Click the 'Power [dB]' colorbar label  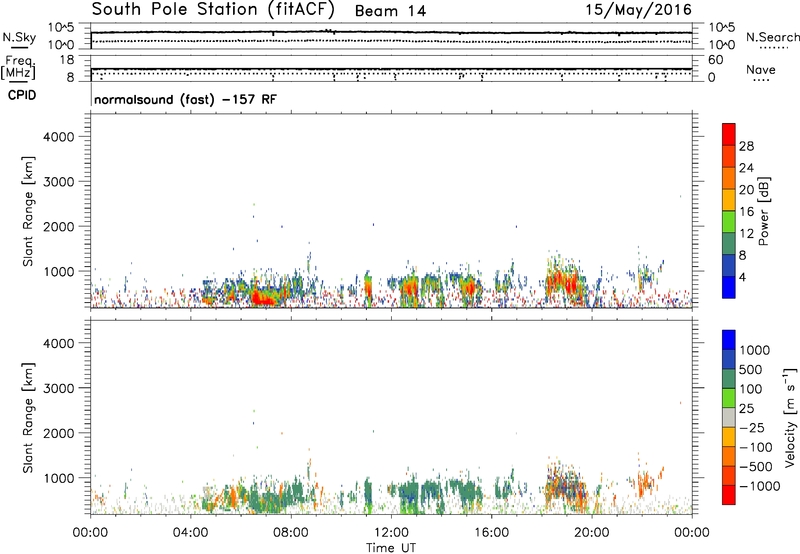[763, 211]
